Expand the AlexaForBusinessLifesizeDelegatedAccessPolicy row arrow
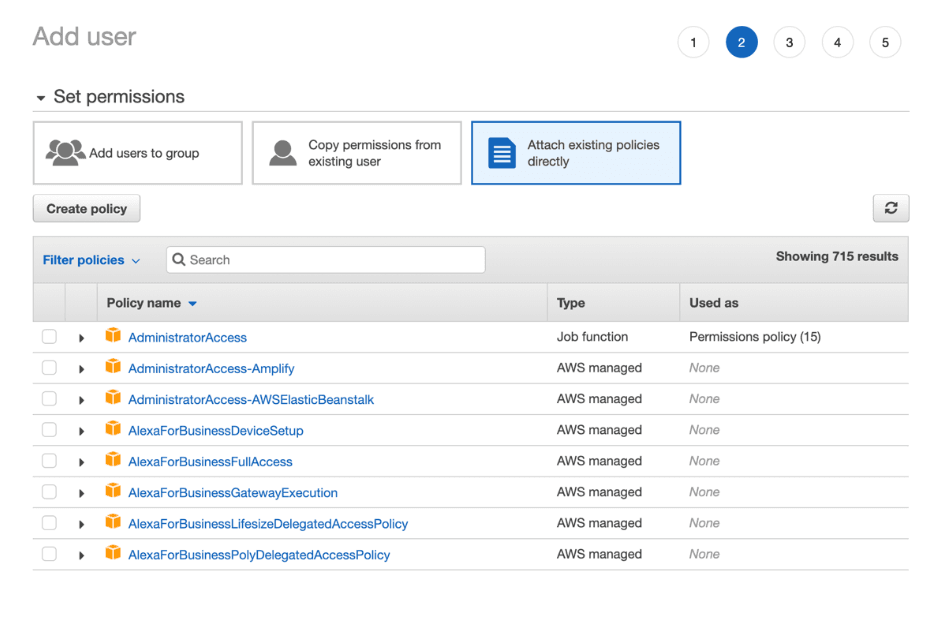This screenshot has width=947, height=622. (x=82, y=525)
